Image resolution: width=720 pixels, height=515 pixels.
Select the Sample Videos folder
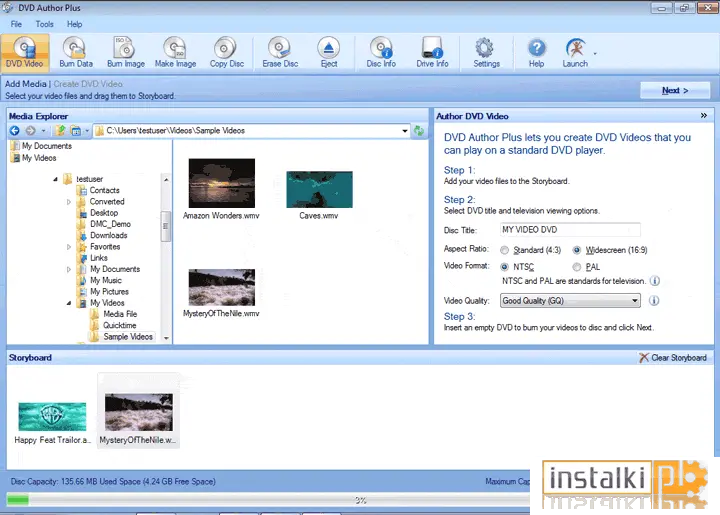[x=128, y=336]
